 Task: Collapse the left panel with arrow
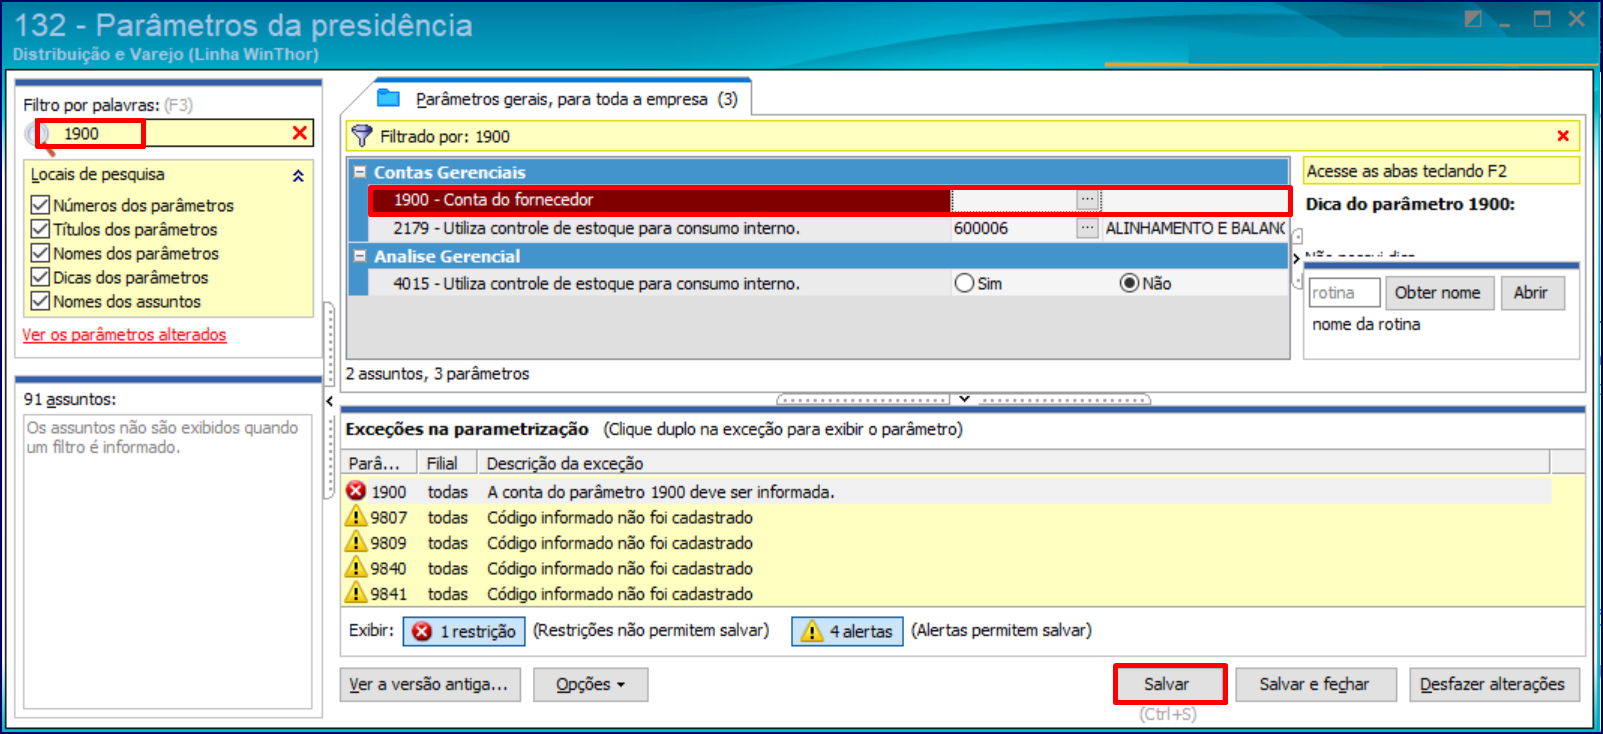point(329,401)
